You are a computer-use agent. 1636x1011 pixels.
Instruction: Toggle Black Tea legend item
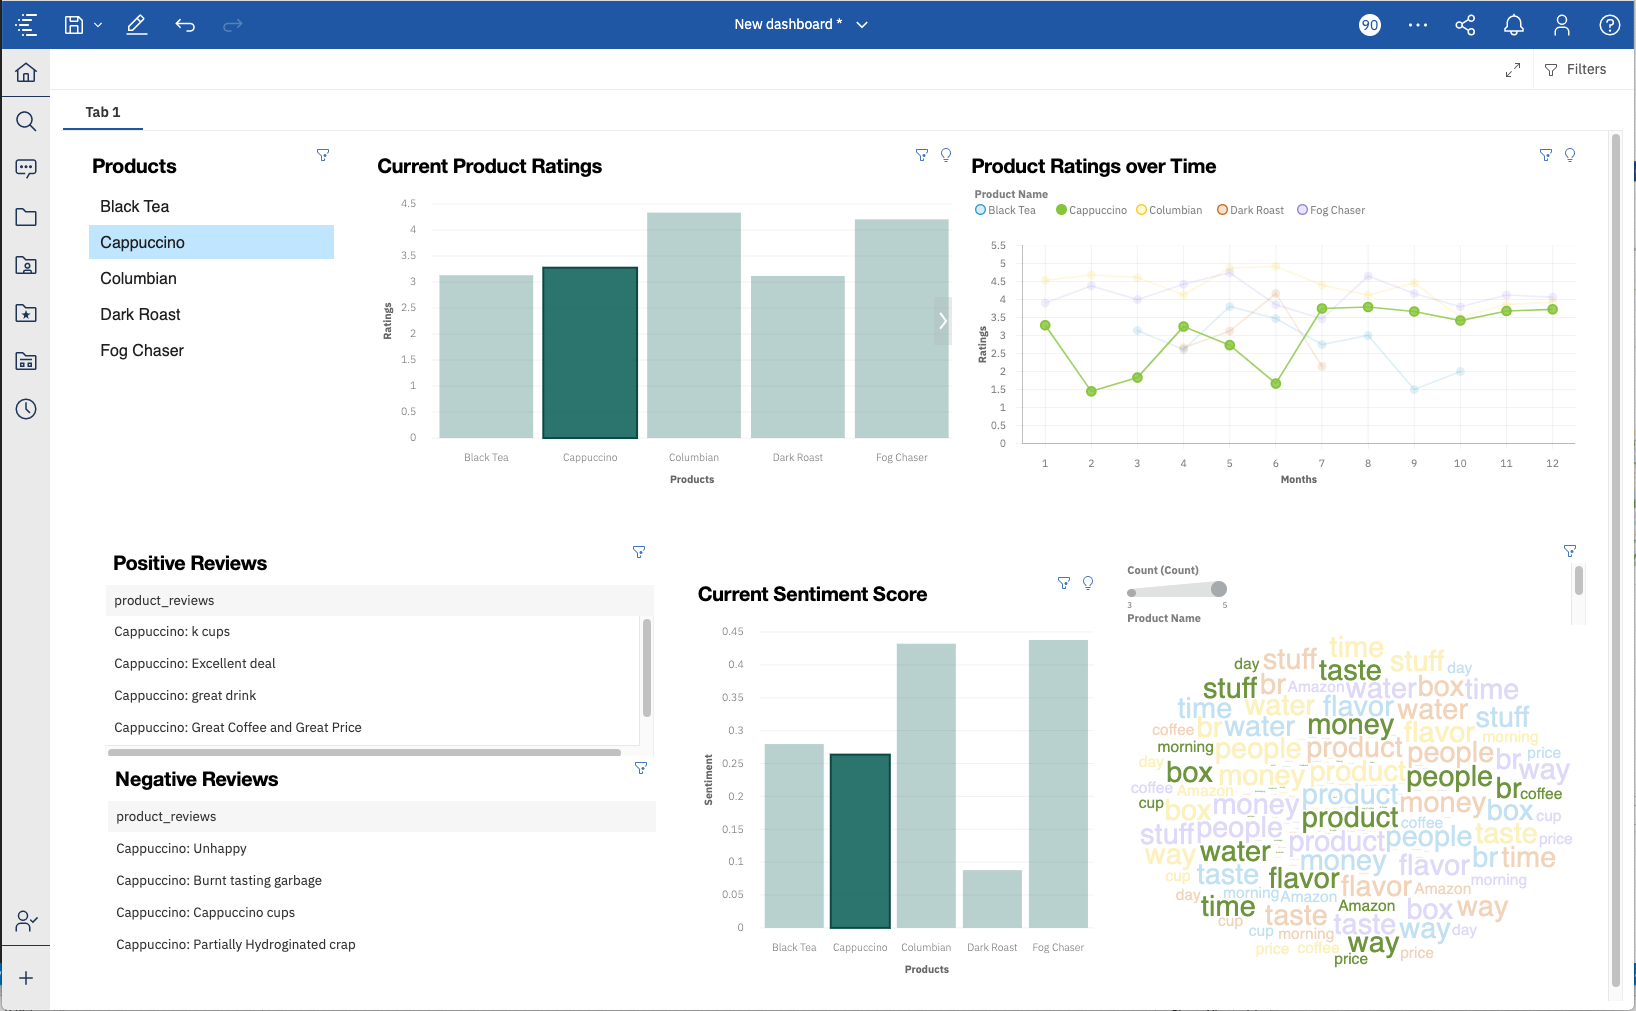[1006, 210]
